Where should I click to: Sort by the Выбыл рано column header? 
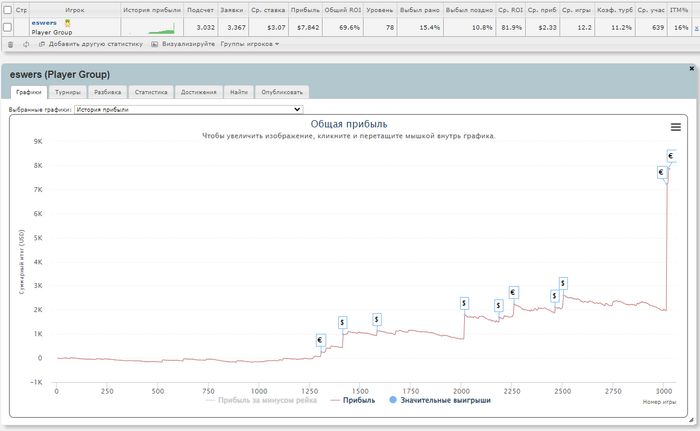click(x=420, y=10)
